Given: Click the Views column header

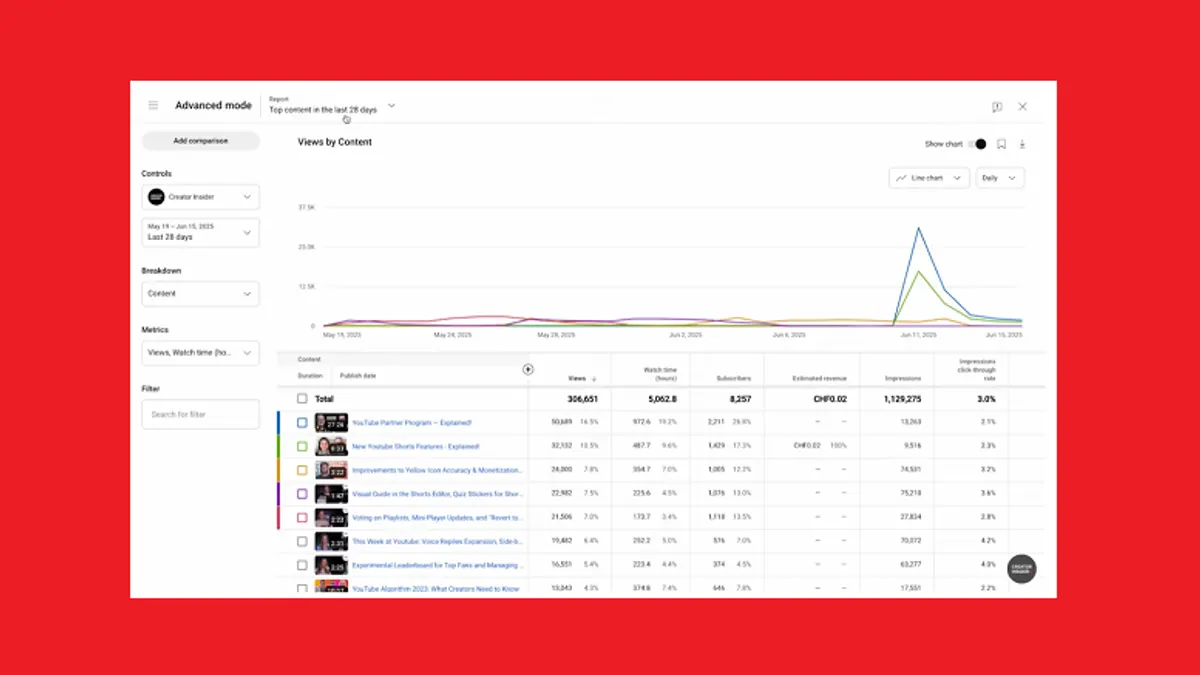Looking at the screenshot, I should coord(577,379).
